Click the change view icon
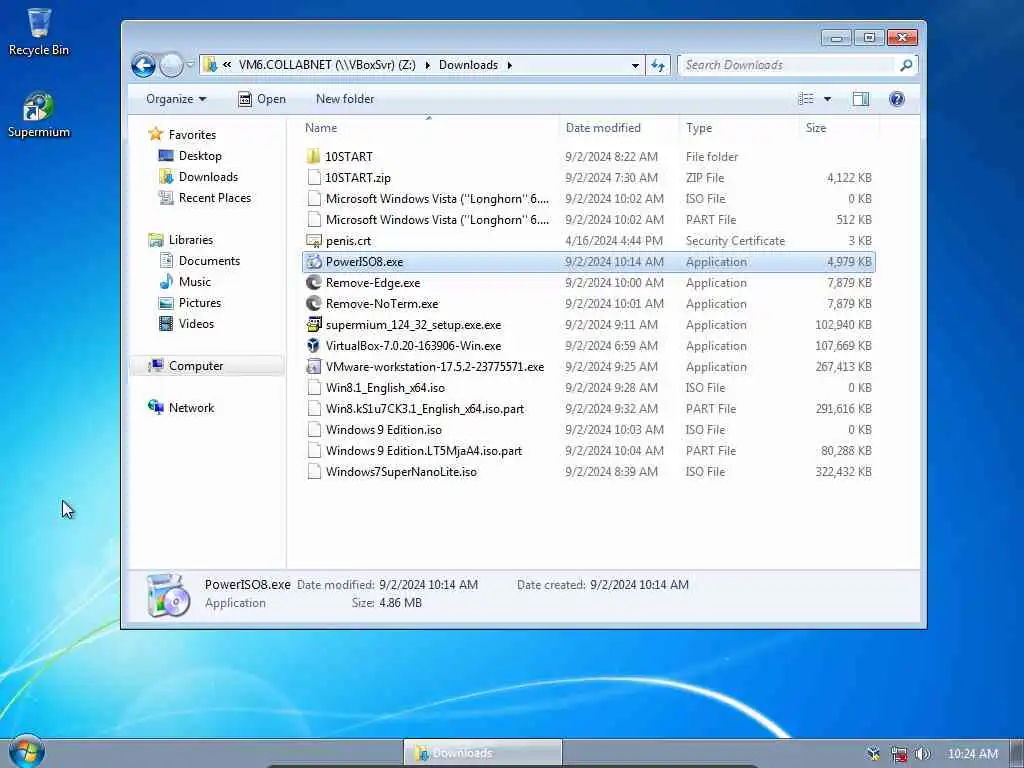 pyautogui.click(x=806, y=99)
